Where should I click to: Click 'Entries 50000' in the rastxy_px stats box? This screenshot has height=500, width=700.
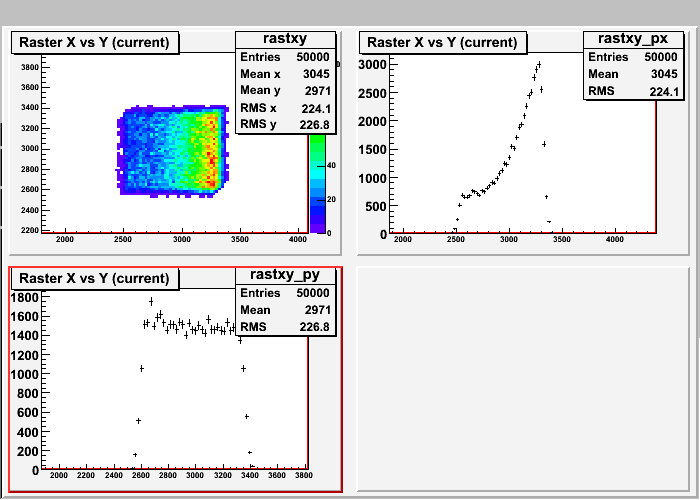coord(633,57)
